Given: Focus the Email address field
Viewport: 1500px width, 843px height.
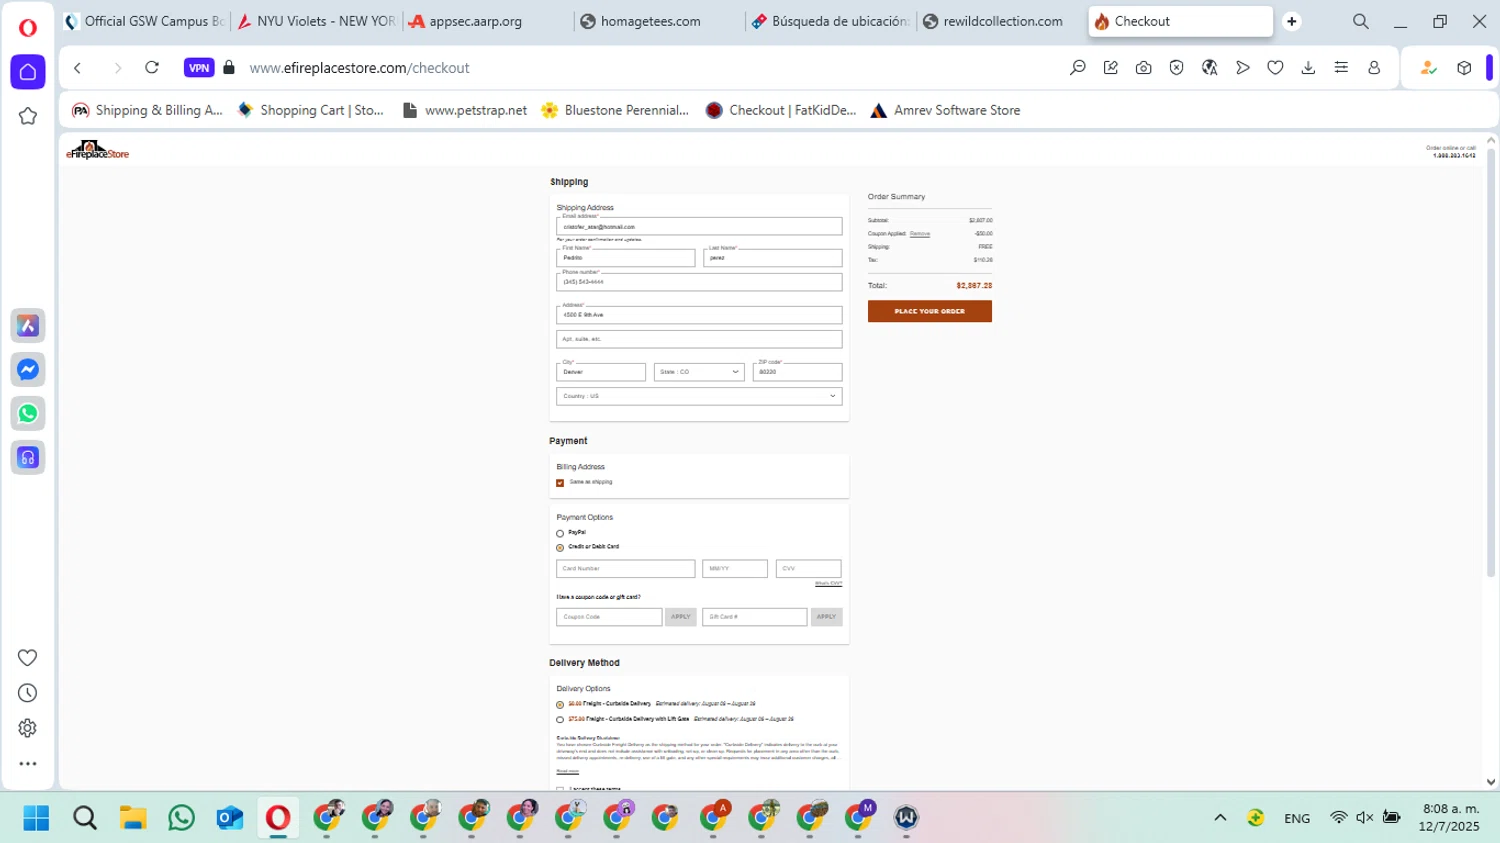Looking at the screenshot, I should (699, 227).
